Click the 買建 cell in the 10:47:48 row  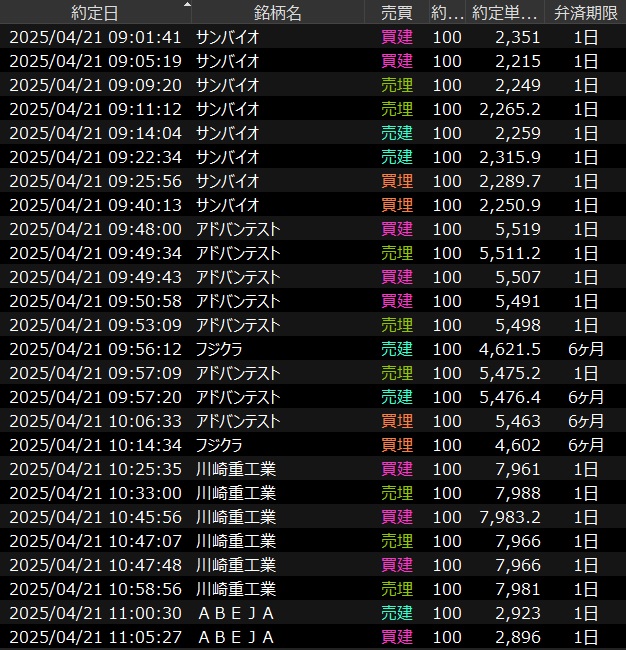point(397,565)
